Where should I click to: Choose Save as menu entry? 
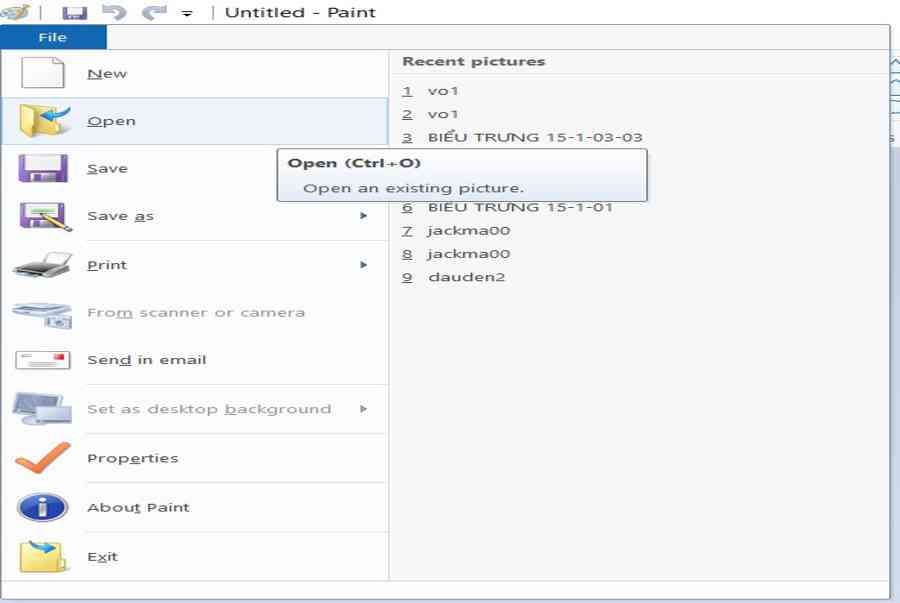tap(120, 216)
